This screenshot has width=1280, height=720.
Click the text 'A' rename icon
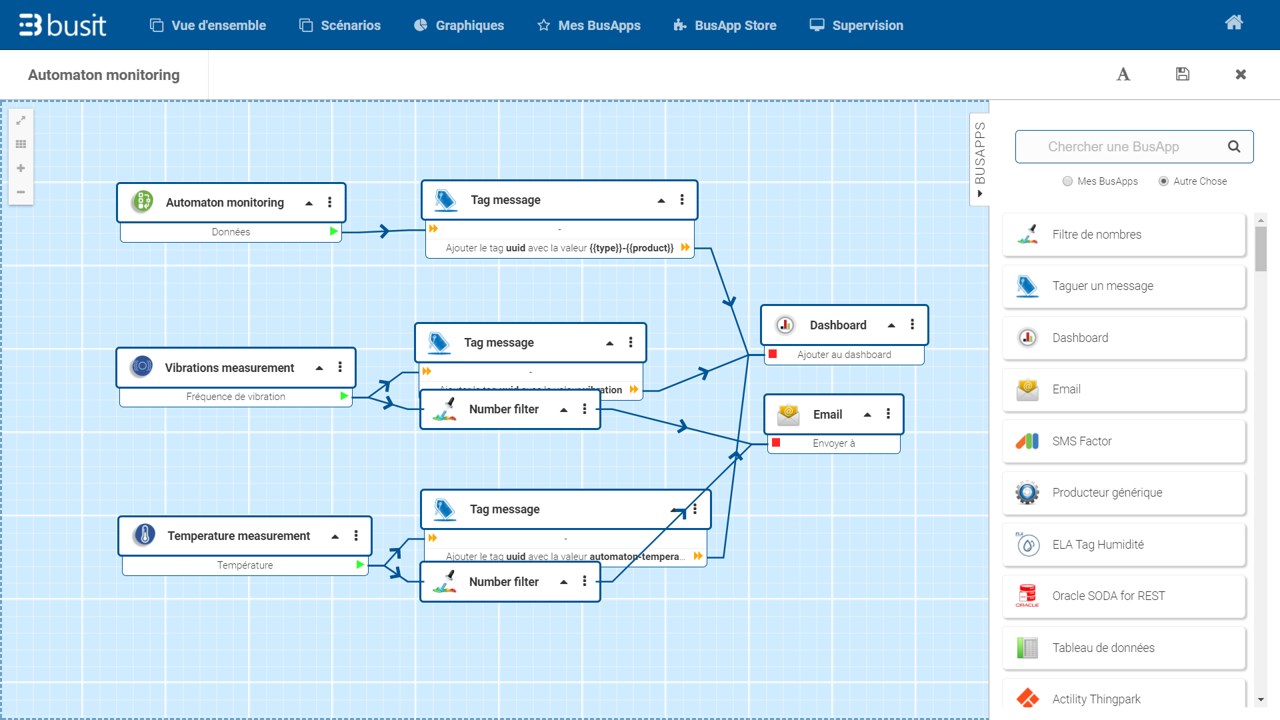[x=1123, y=74]
